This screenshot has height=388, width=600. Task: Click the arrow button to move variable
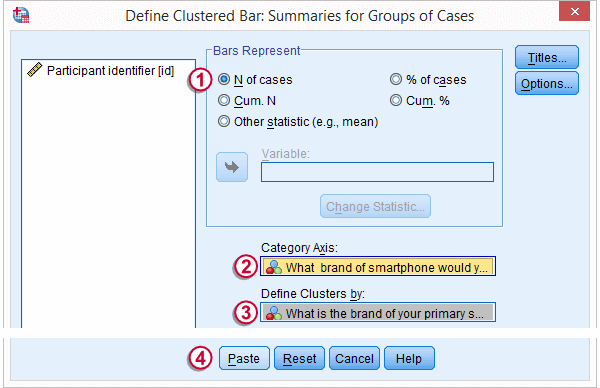[232, 167]
